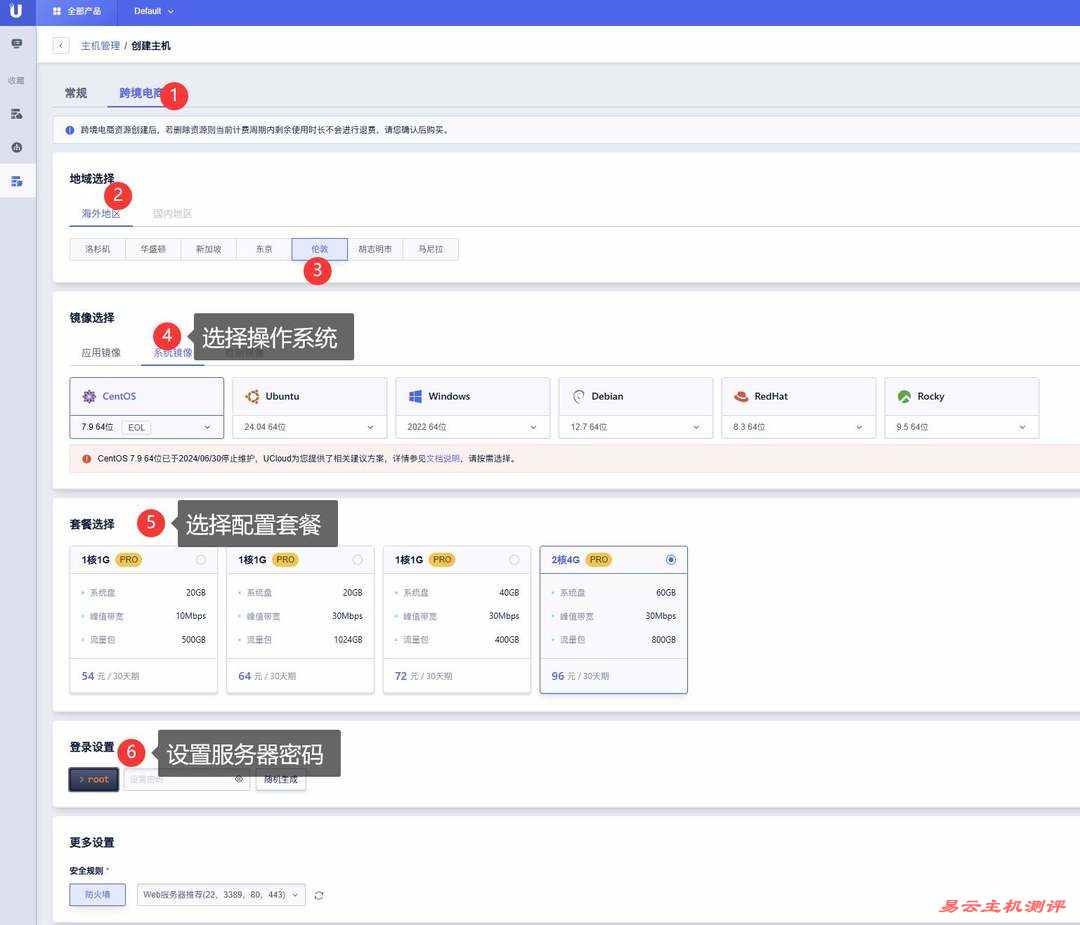Viewport: 1080px width, 925px height.
Task: Open the 文档说明 link
Action: pos(443,459)
